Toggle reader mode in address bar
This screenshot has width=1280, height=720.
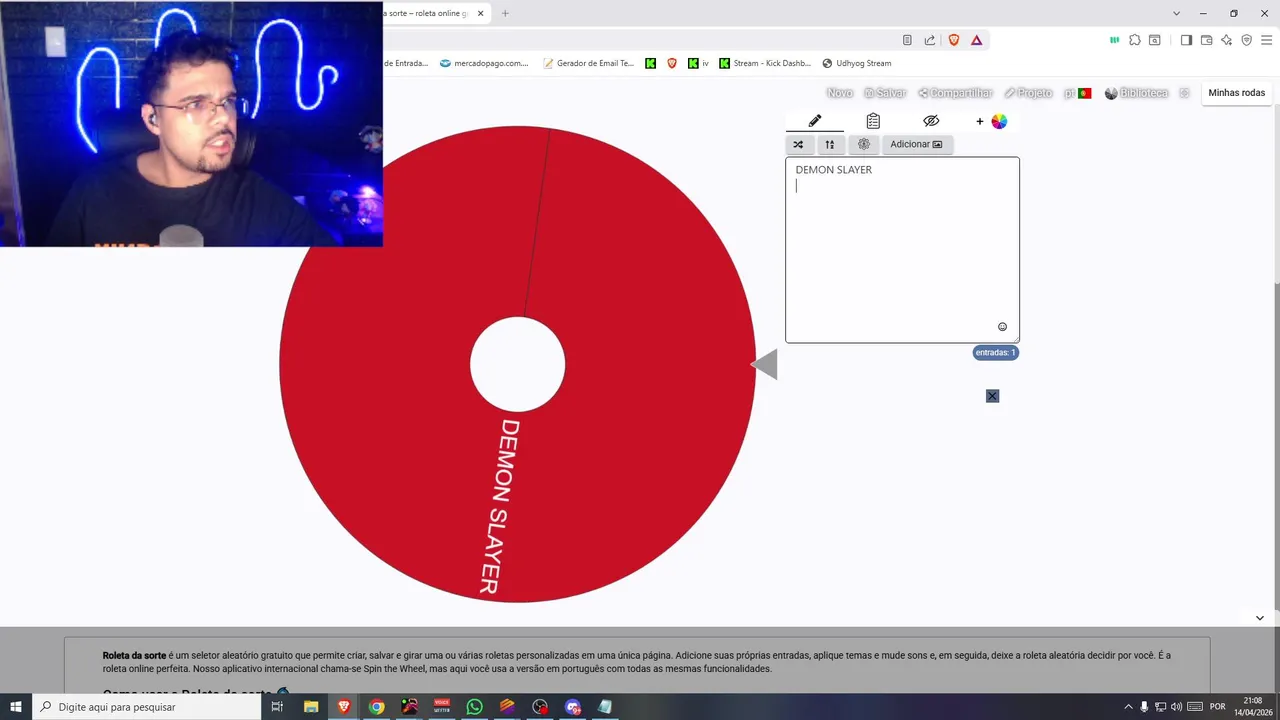point(907,40)
